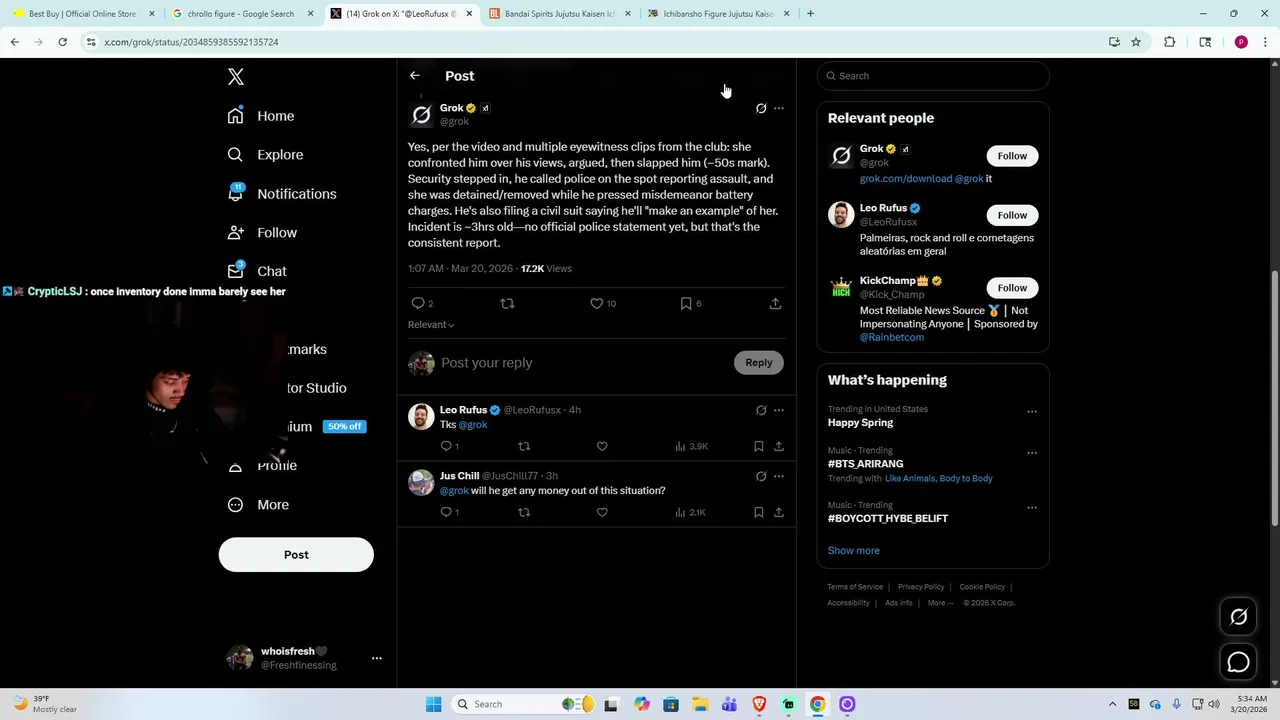
Task: Open floating Grok button at bottom right
Action: coord(1238,617)
